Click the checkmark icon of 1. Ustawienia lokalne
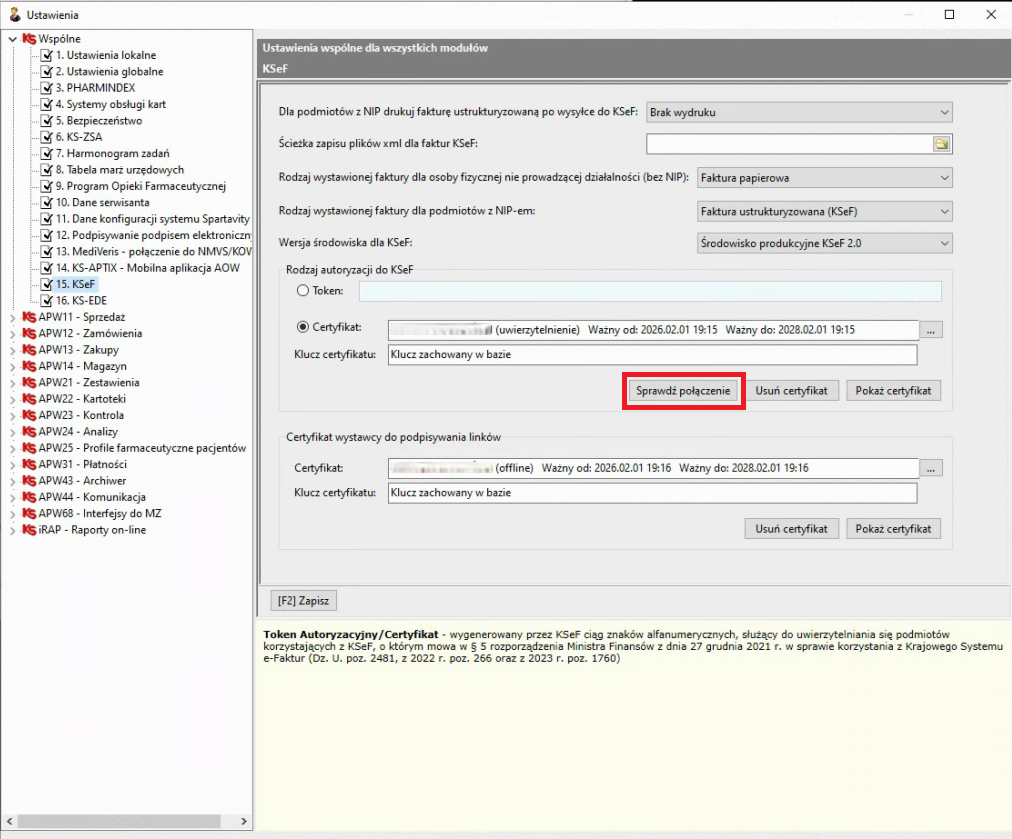 point(46,55)
